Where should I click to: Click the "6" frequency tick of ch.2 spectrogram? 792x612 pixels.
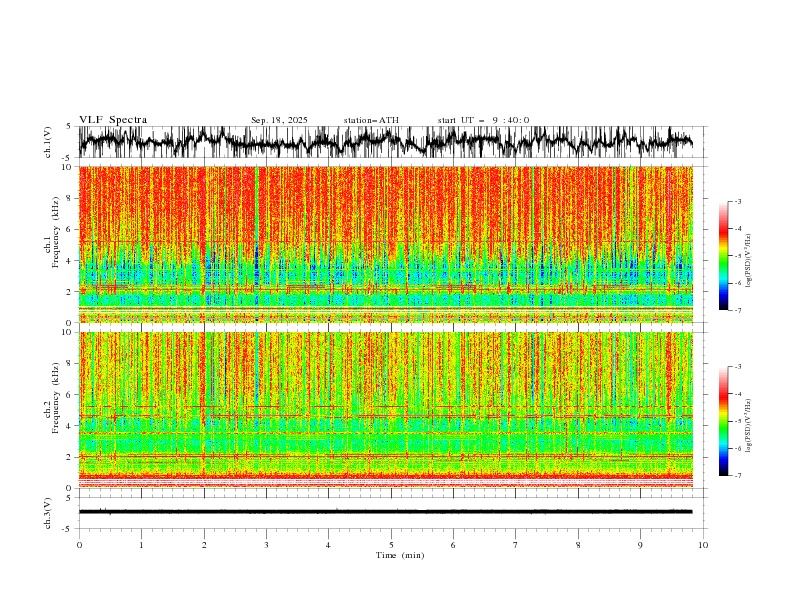70,395
